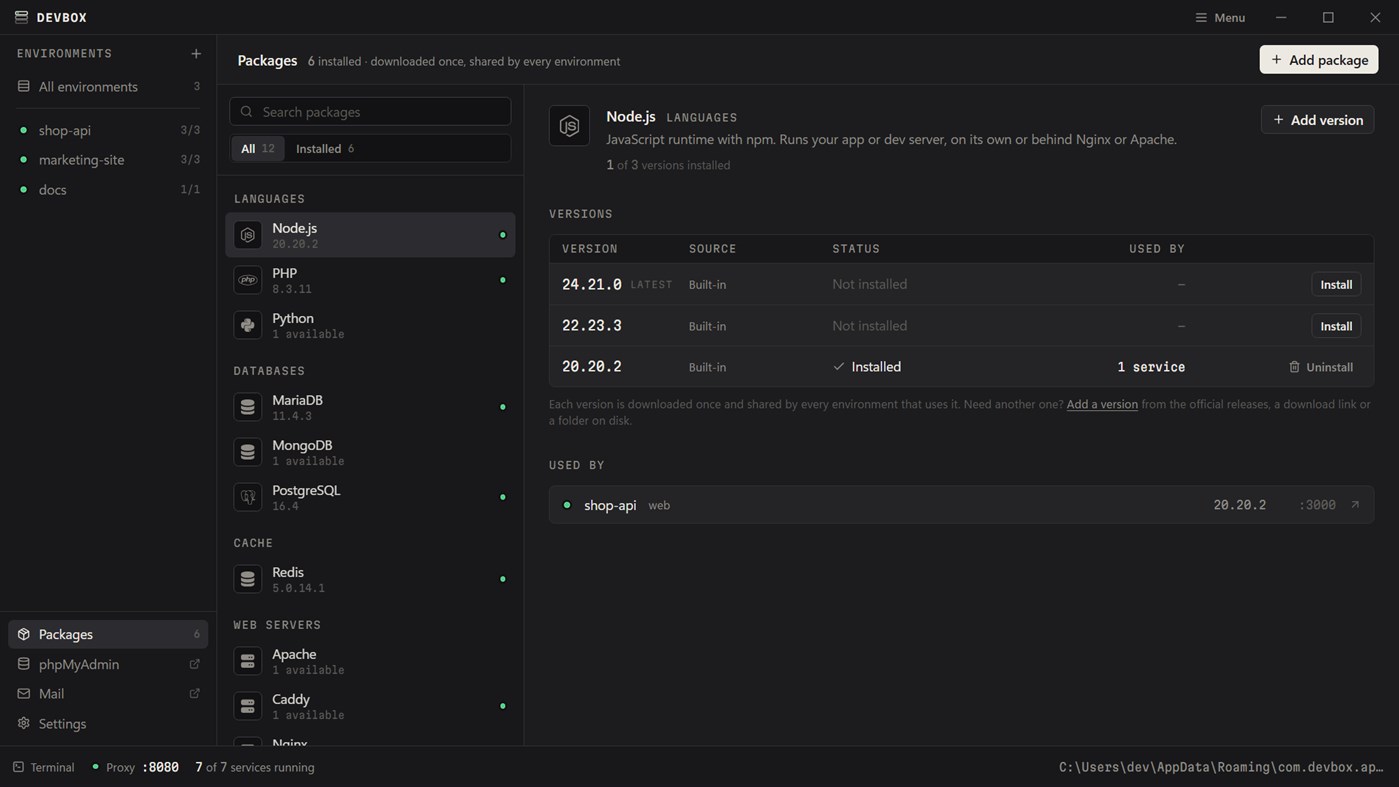Viewport: 1399px width, 787px height.
Task: Open shop-api web service arrow icon
Action: pyautogui.click(x=1355, y=505)
